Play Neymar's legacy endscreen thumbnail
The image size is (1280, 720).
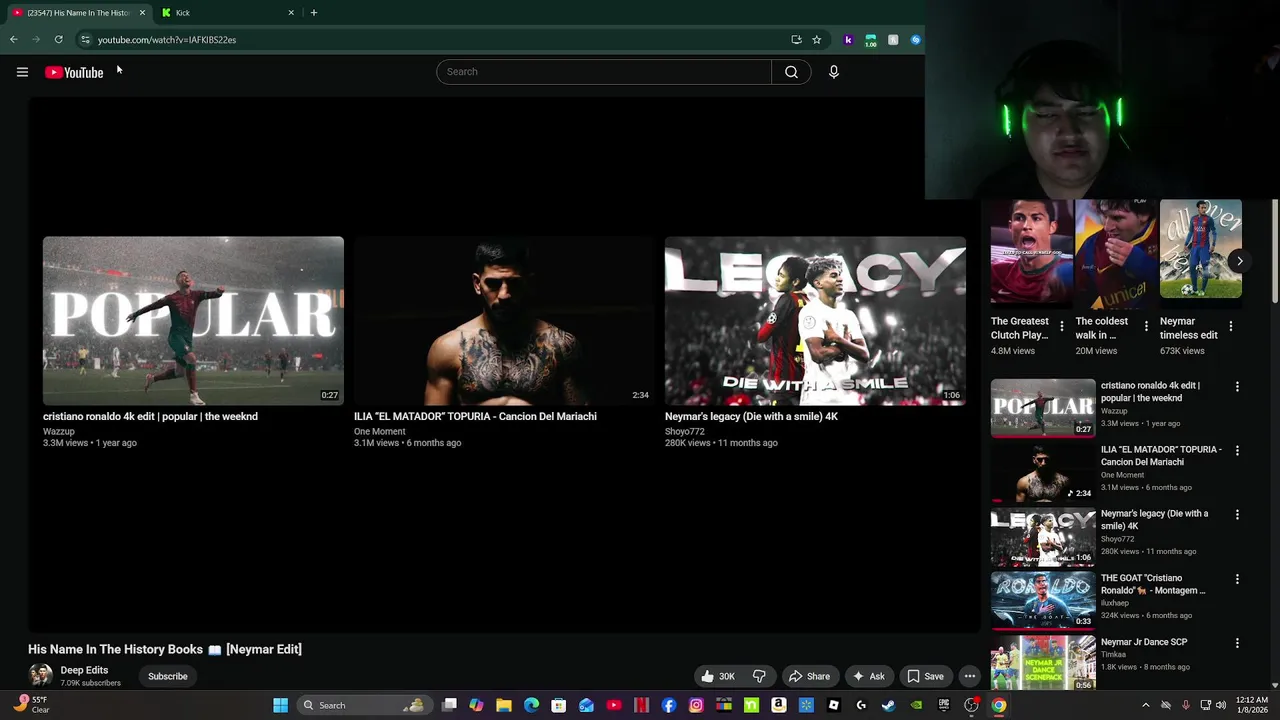point(815,321)
